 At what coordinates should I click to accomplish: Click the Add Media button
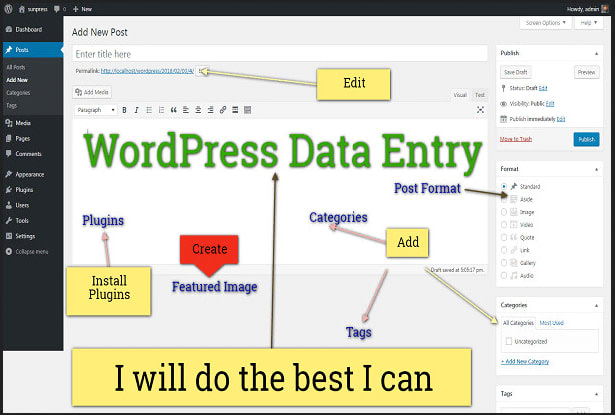92,92
